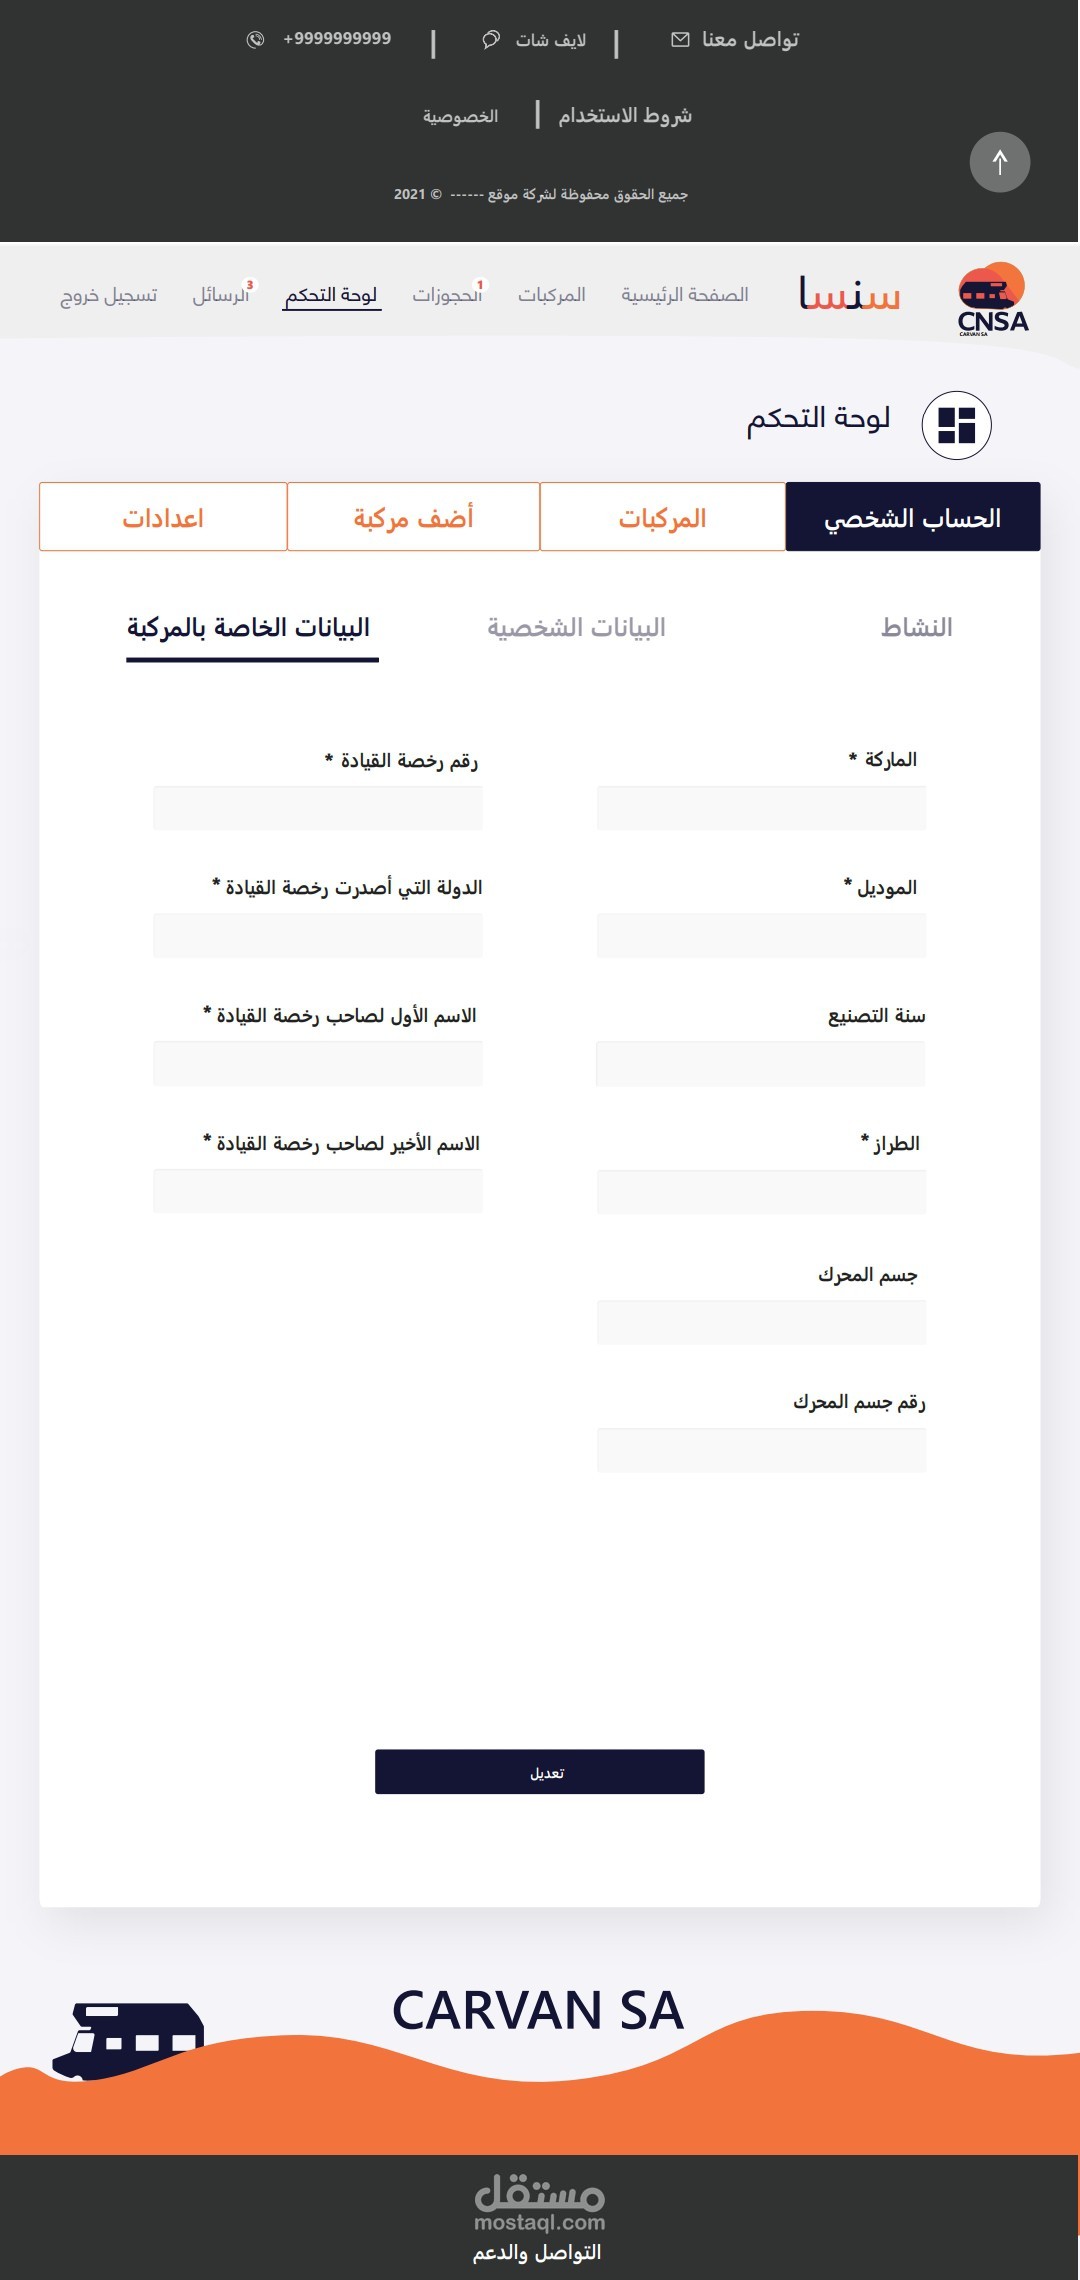Switch to البيانات الشخصية sub-tab
This screenshot has height=2280, width=1080.
click(576, 628)
